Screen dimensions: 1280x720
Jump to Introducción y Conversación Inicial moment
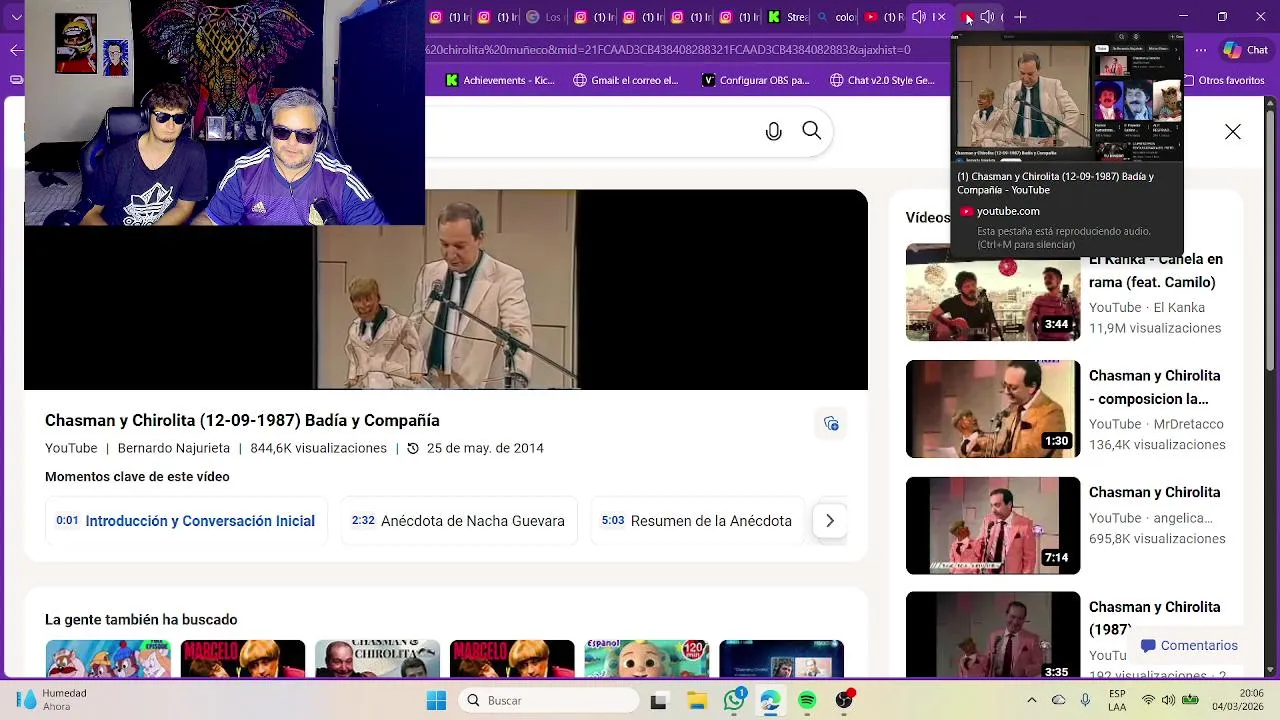point(186,521)
